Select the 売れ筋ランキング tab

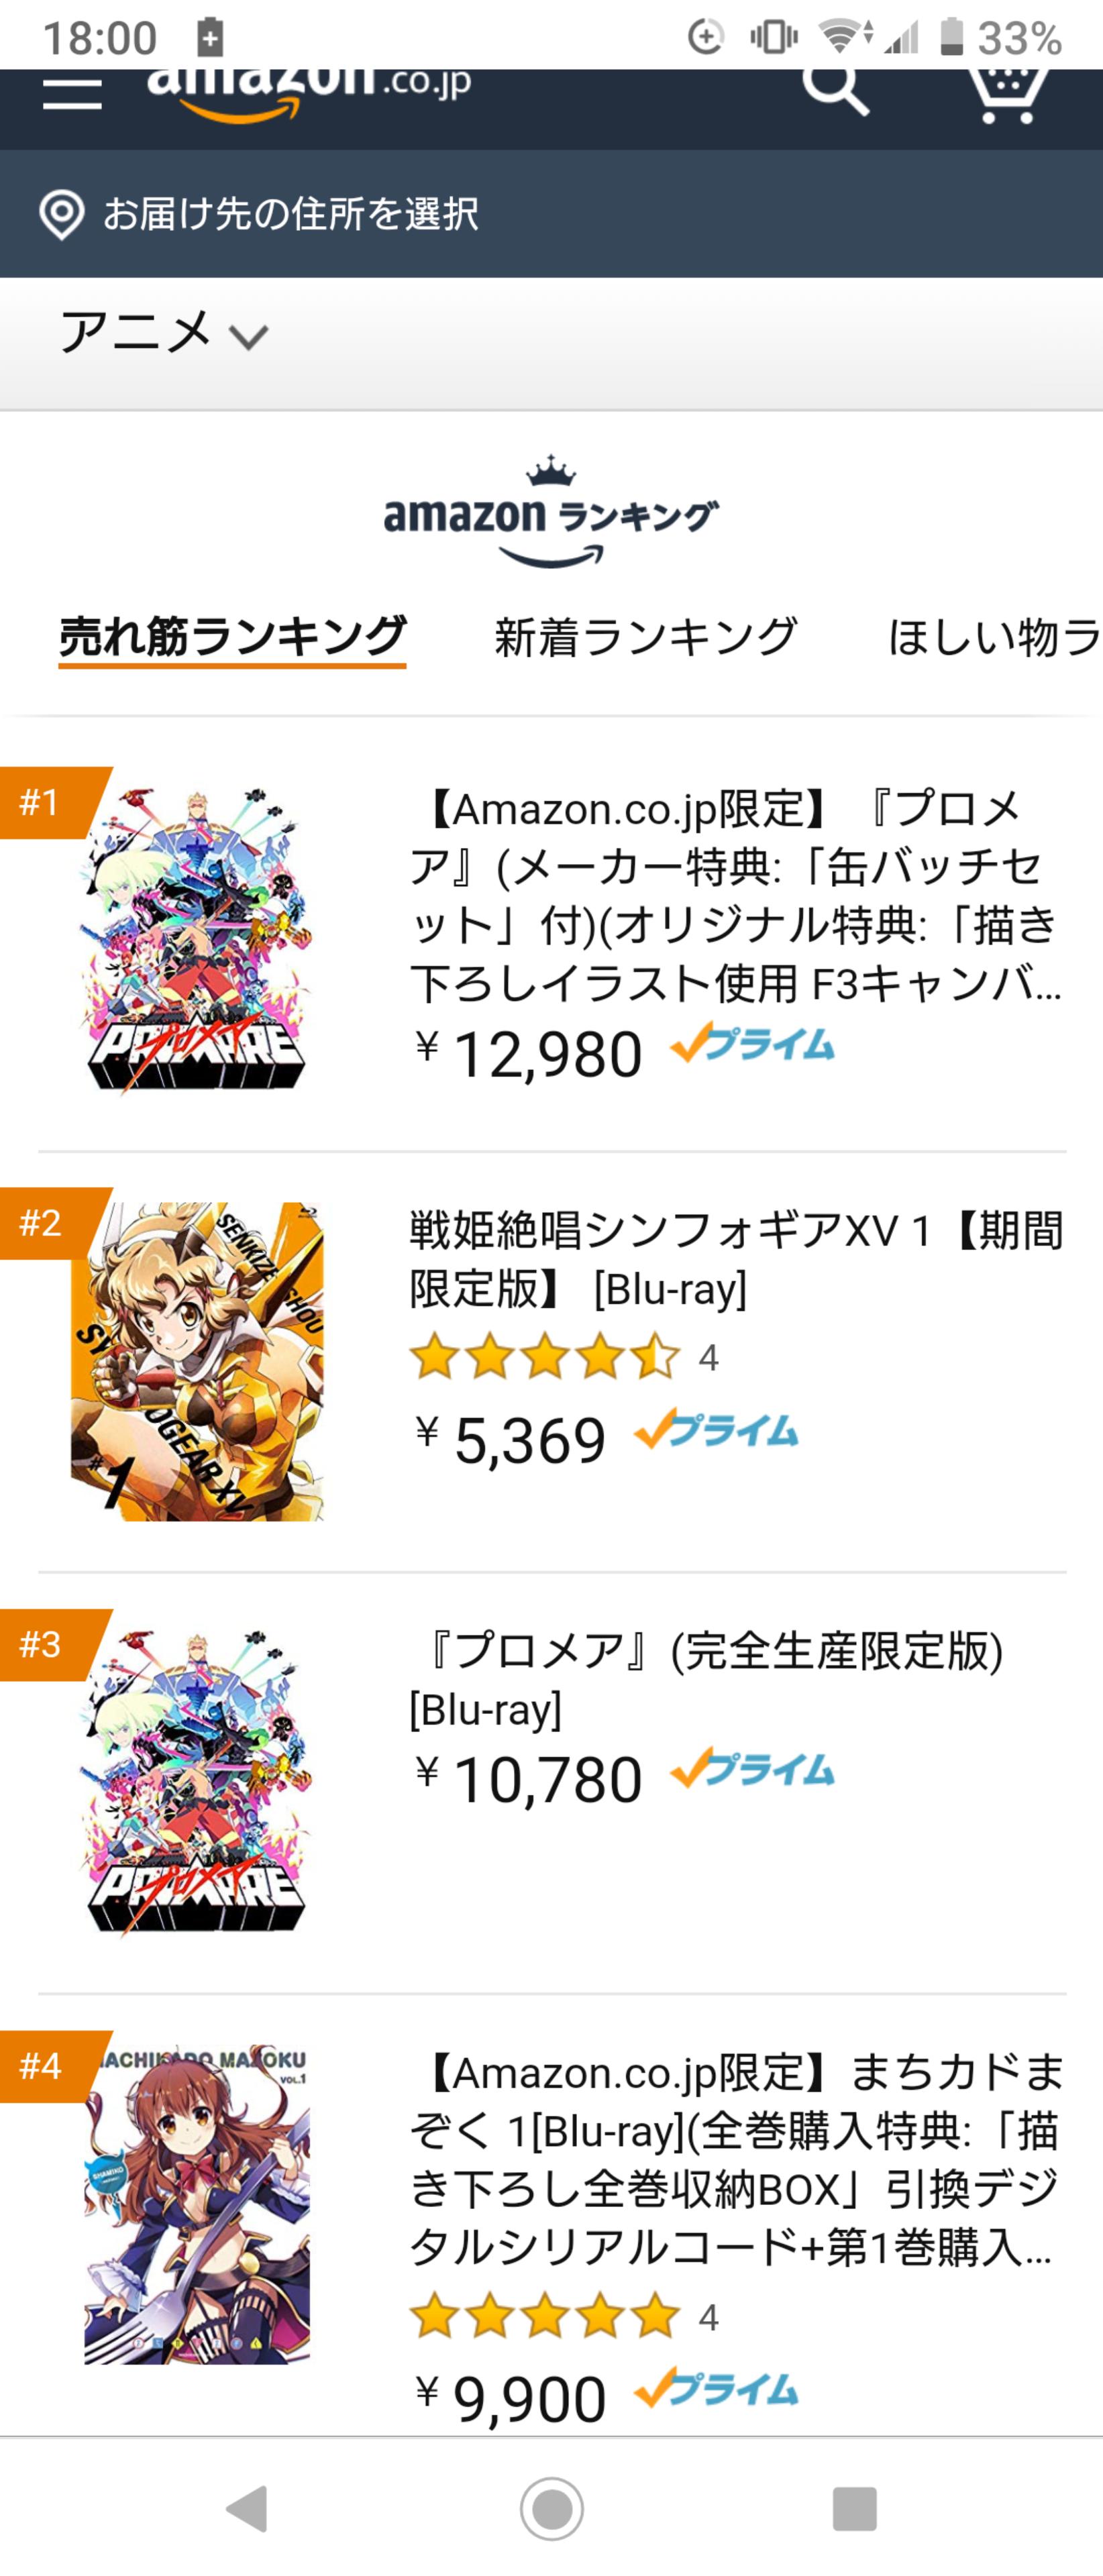(x=232, y=637)
